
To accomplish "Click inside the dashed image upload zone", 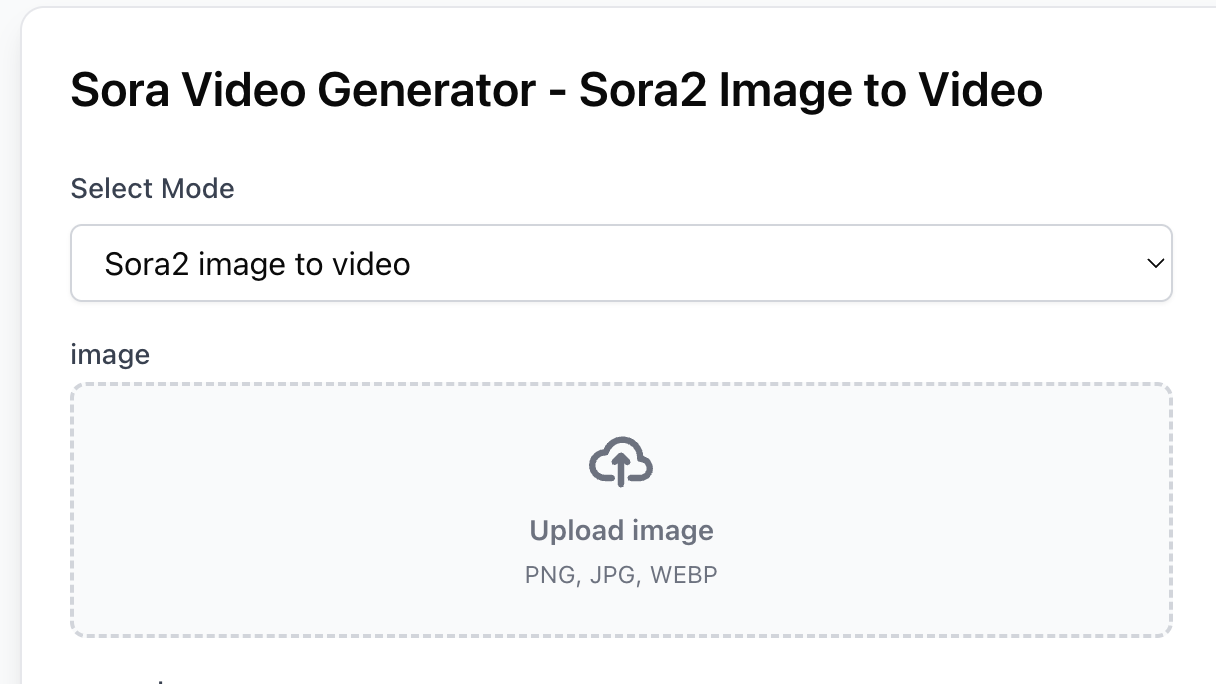I will point(621,508).
